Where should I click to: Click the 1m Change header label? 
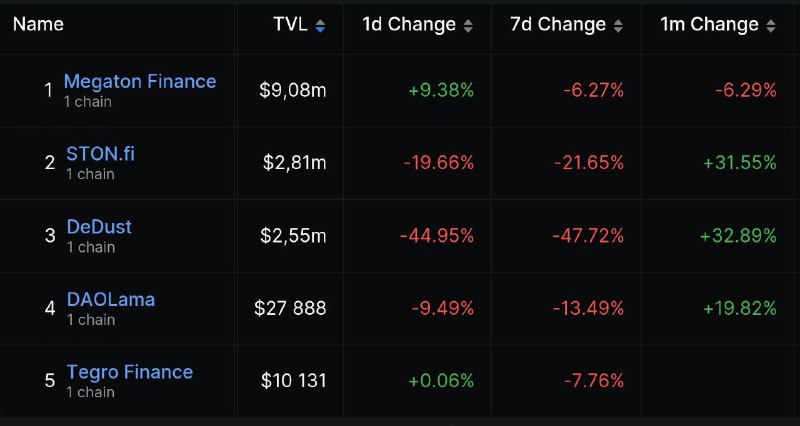[710, 24]
